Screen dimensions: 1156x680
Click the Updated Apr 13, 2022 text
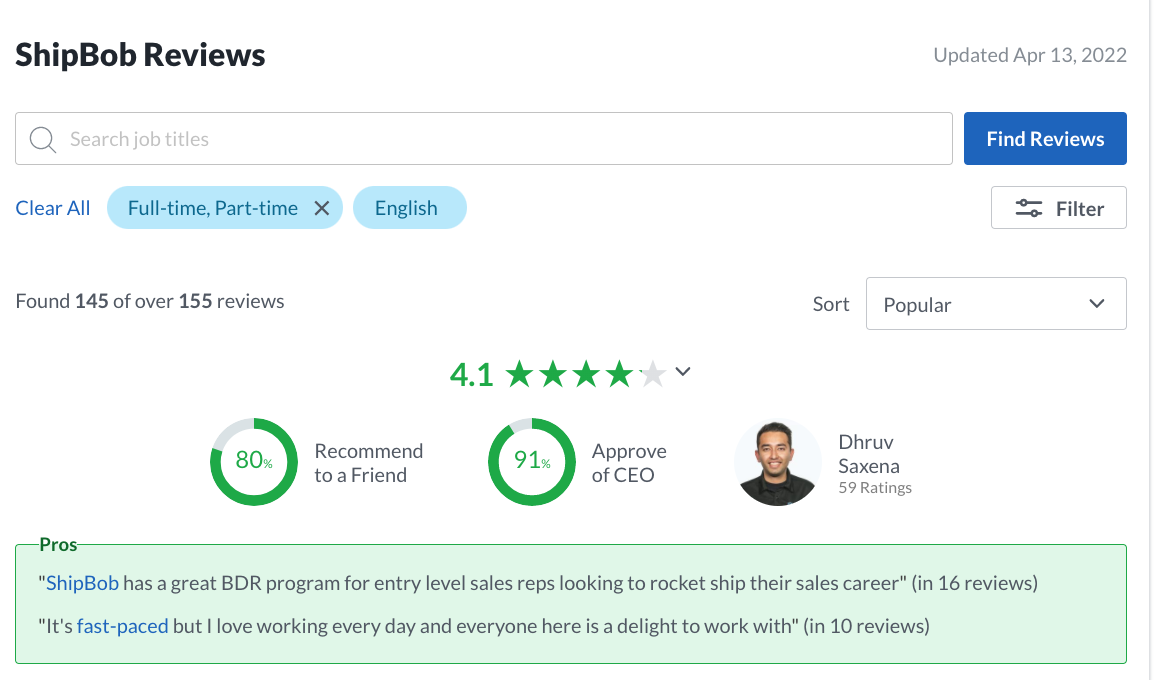(x=1030, y=55)
